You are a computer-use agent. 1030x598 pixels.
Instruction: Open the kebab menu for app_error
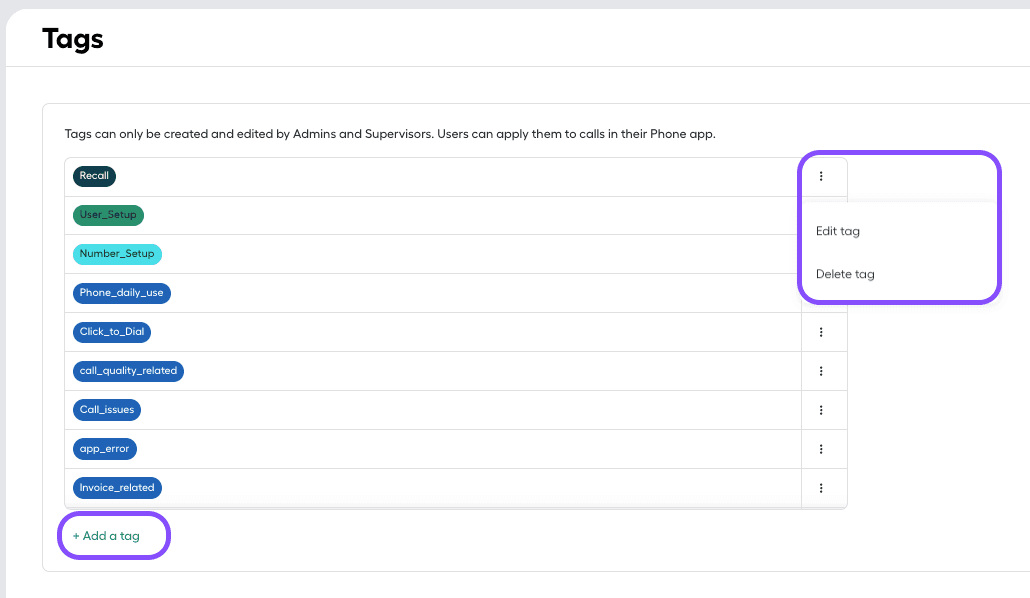pos(822,449)
